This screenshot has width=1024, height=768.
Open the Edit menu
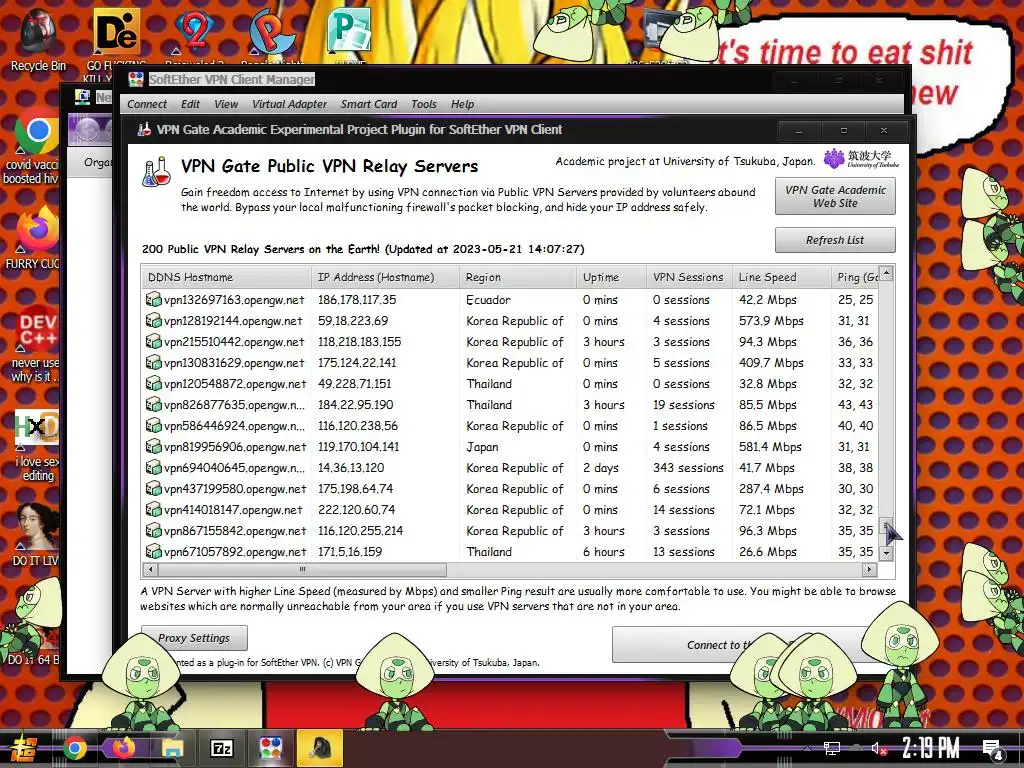tap(190, 104)
